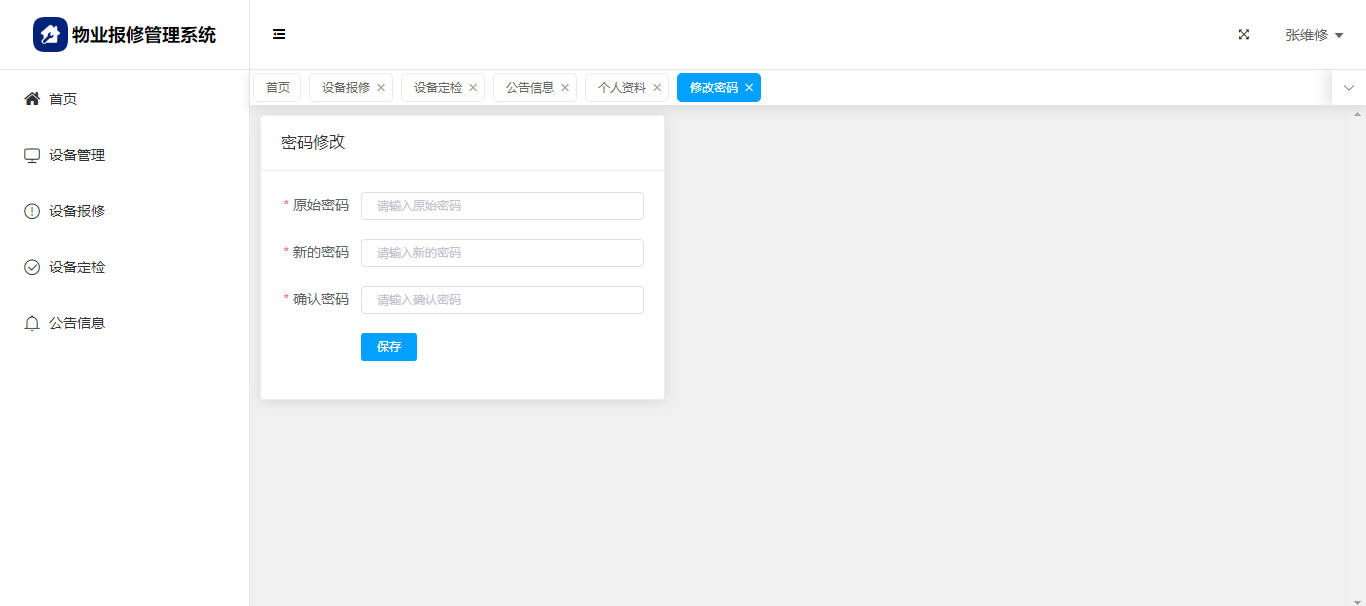Switch to the 设备报修 tab
The image size is (1366, 606).
[346, 88]
